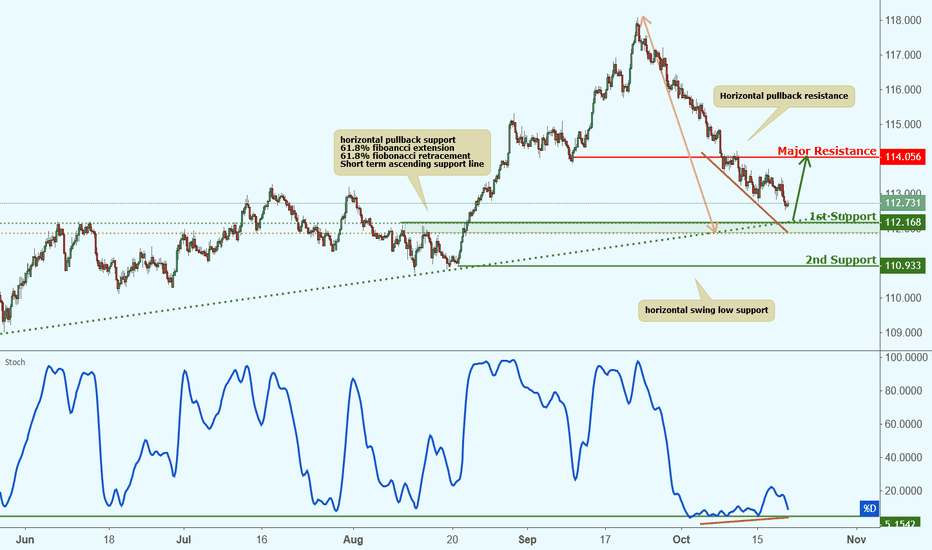
Task: Select the %D stochastic indicator label
Action: tap(869, 508)
